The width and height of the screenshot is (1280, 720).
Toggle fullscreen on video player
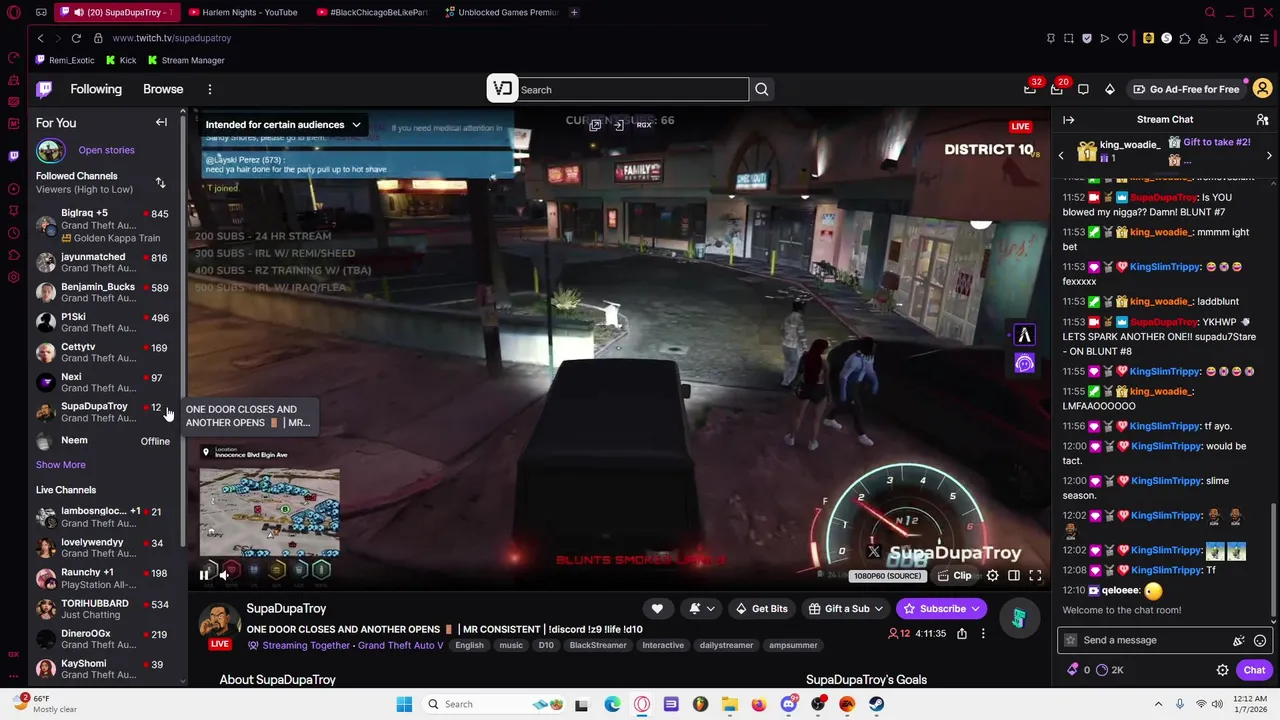[1035, 575]
